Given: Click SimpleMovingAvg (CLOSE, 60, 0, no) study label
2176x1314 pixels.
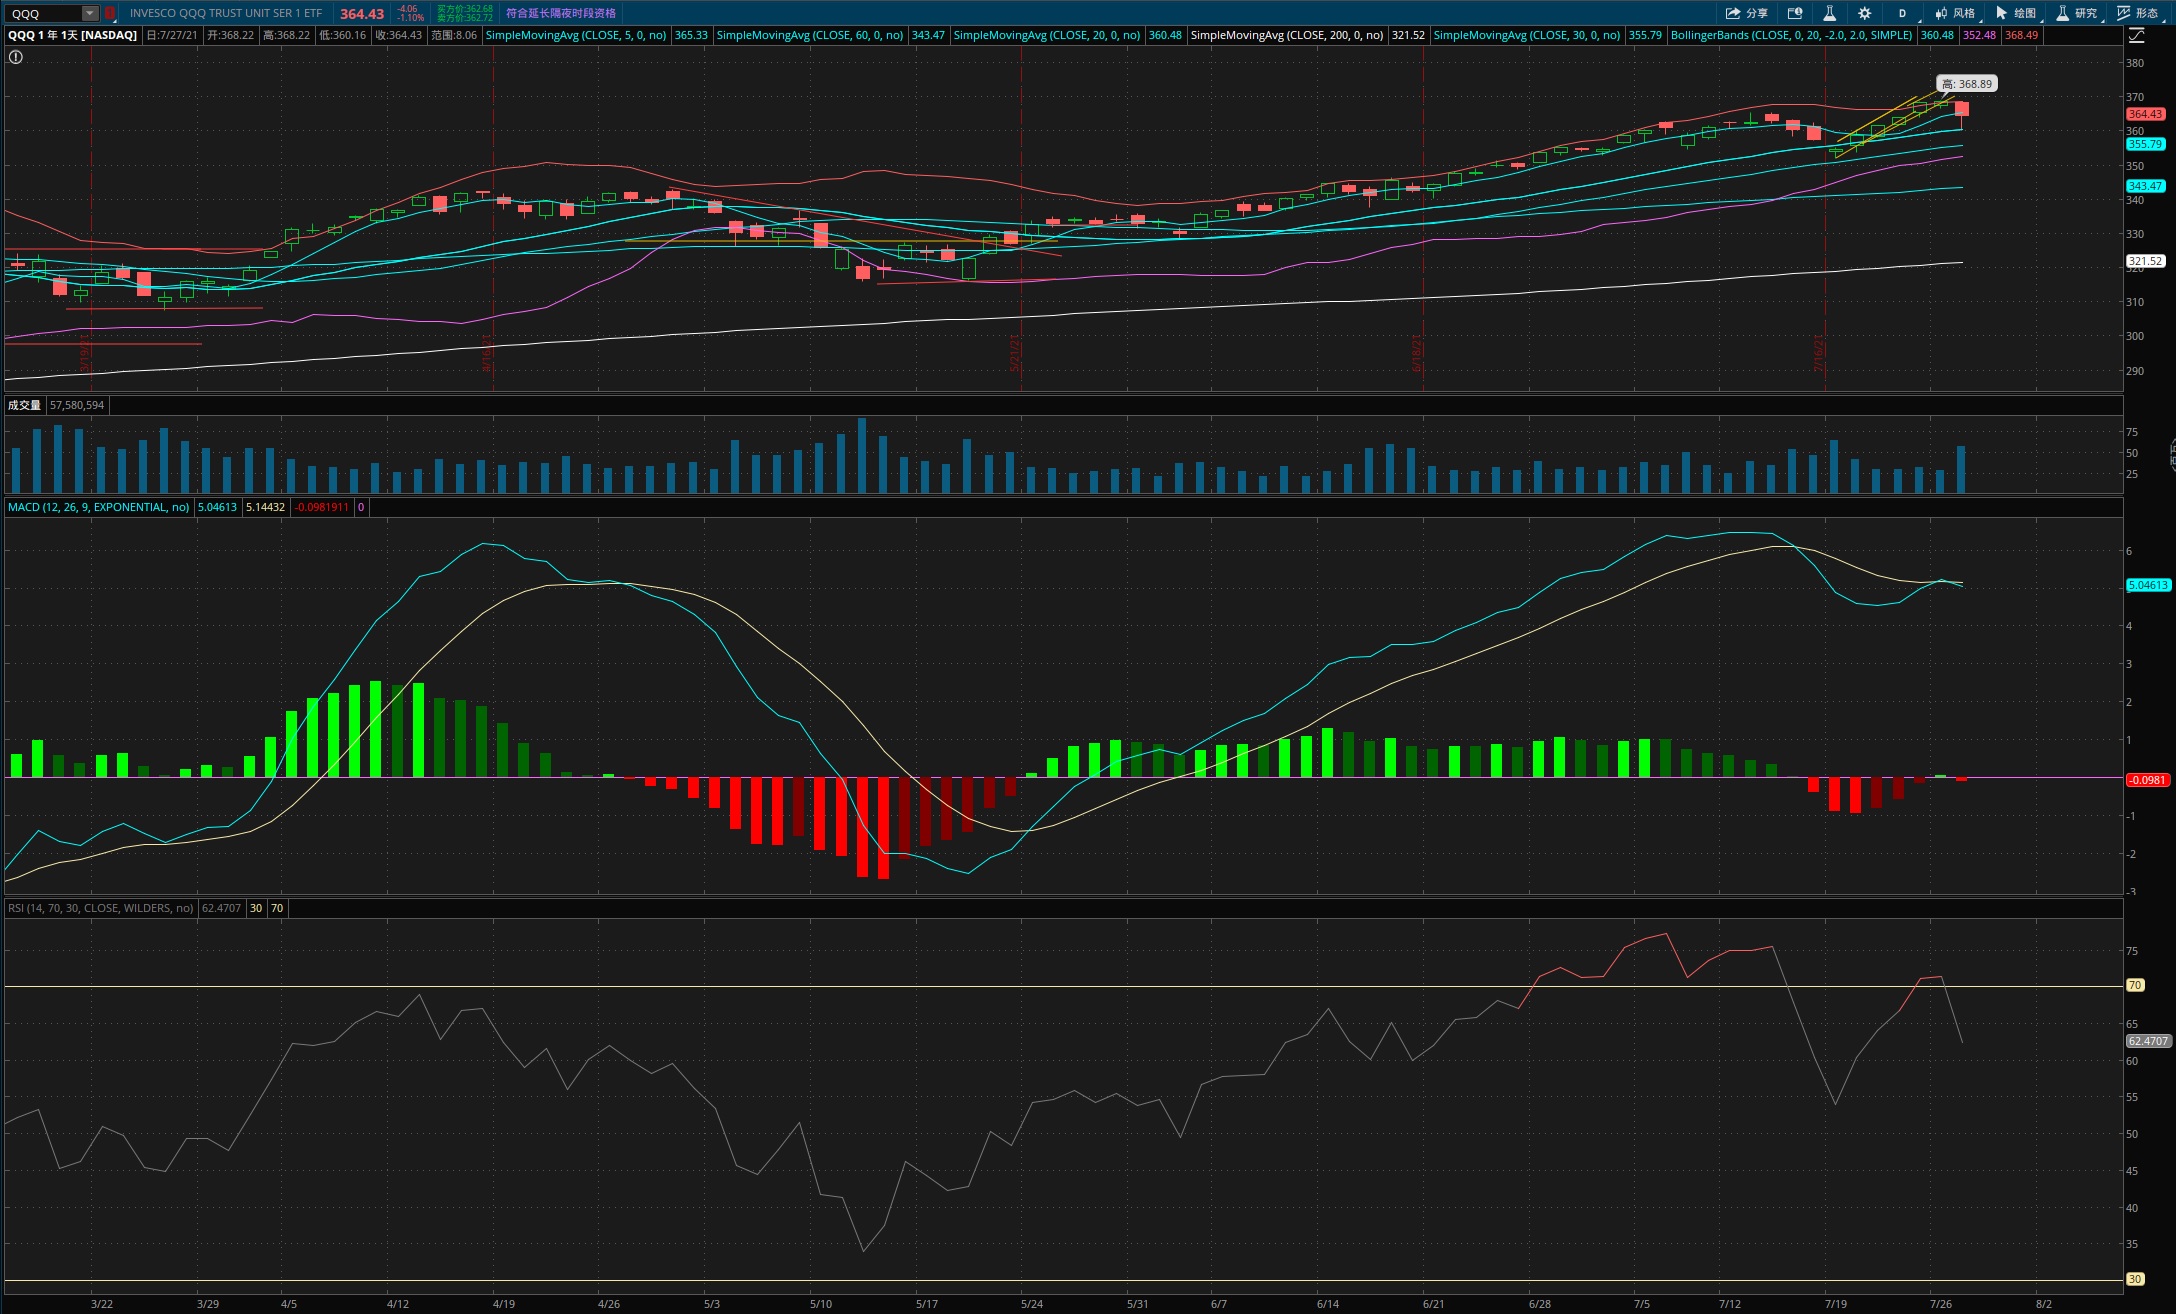Looking at the screenshot, I should coord(810,35).
